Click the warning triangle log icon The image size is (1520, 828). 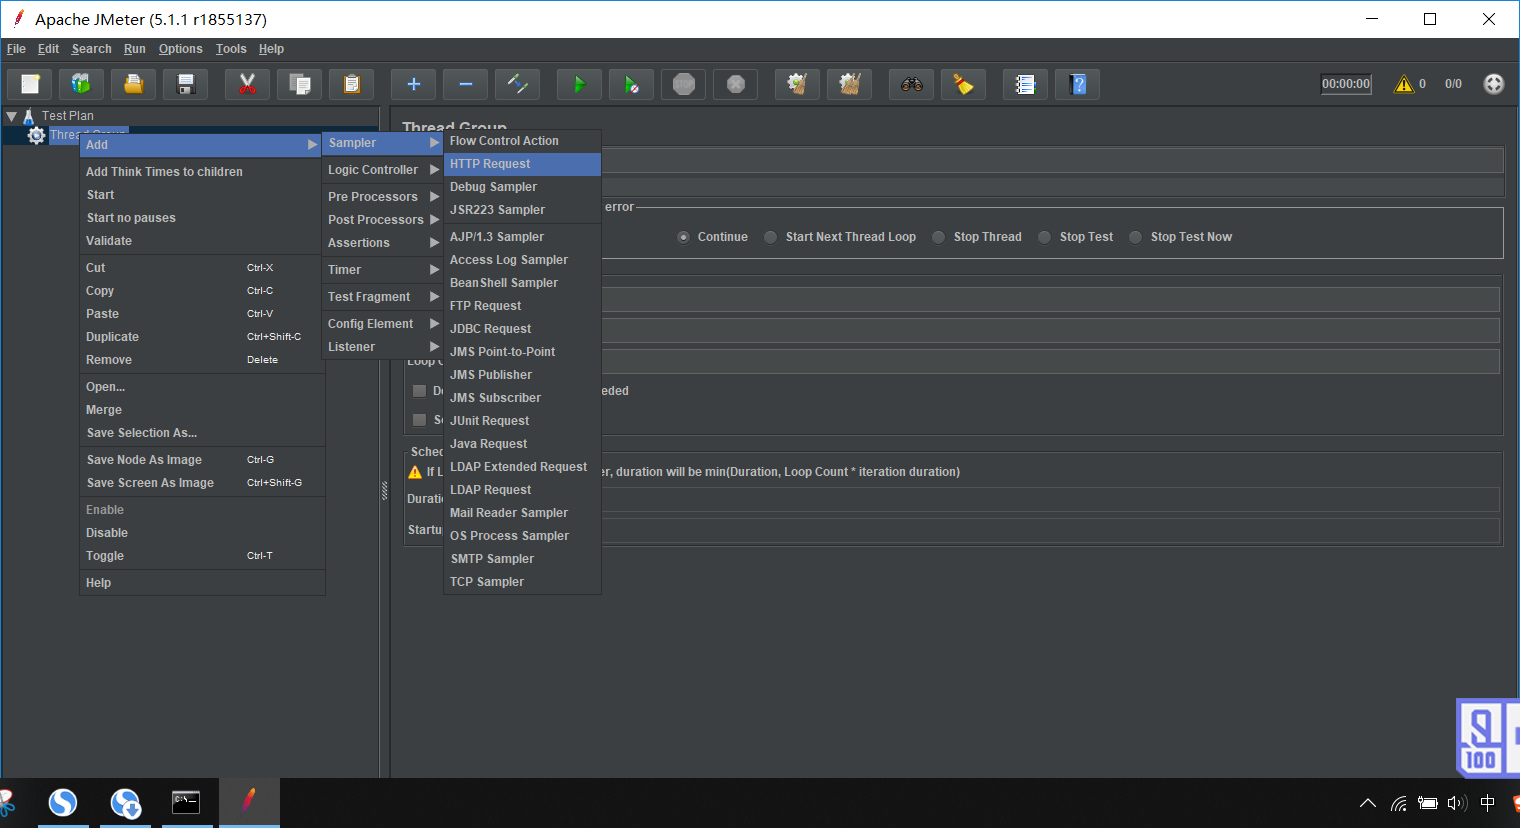(1404, 84)
